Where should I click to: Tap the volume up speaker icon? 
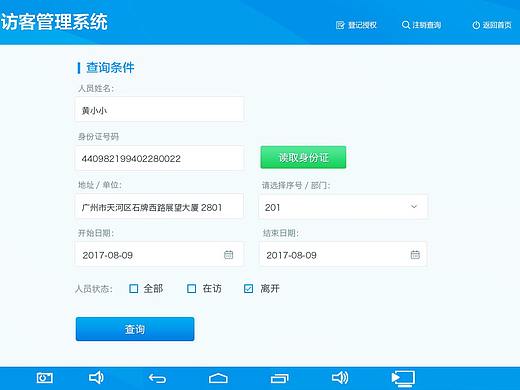pos(340,378)
